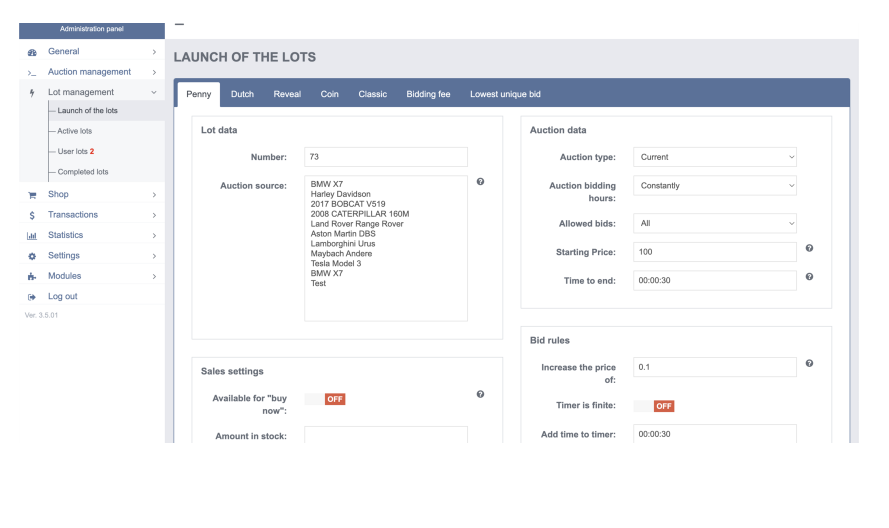Select Land Rover Range Rover in list
889x528 pixels.
click(357, 224)
